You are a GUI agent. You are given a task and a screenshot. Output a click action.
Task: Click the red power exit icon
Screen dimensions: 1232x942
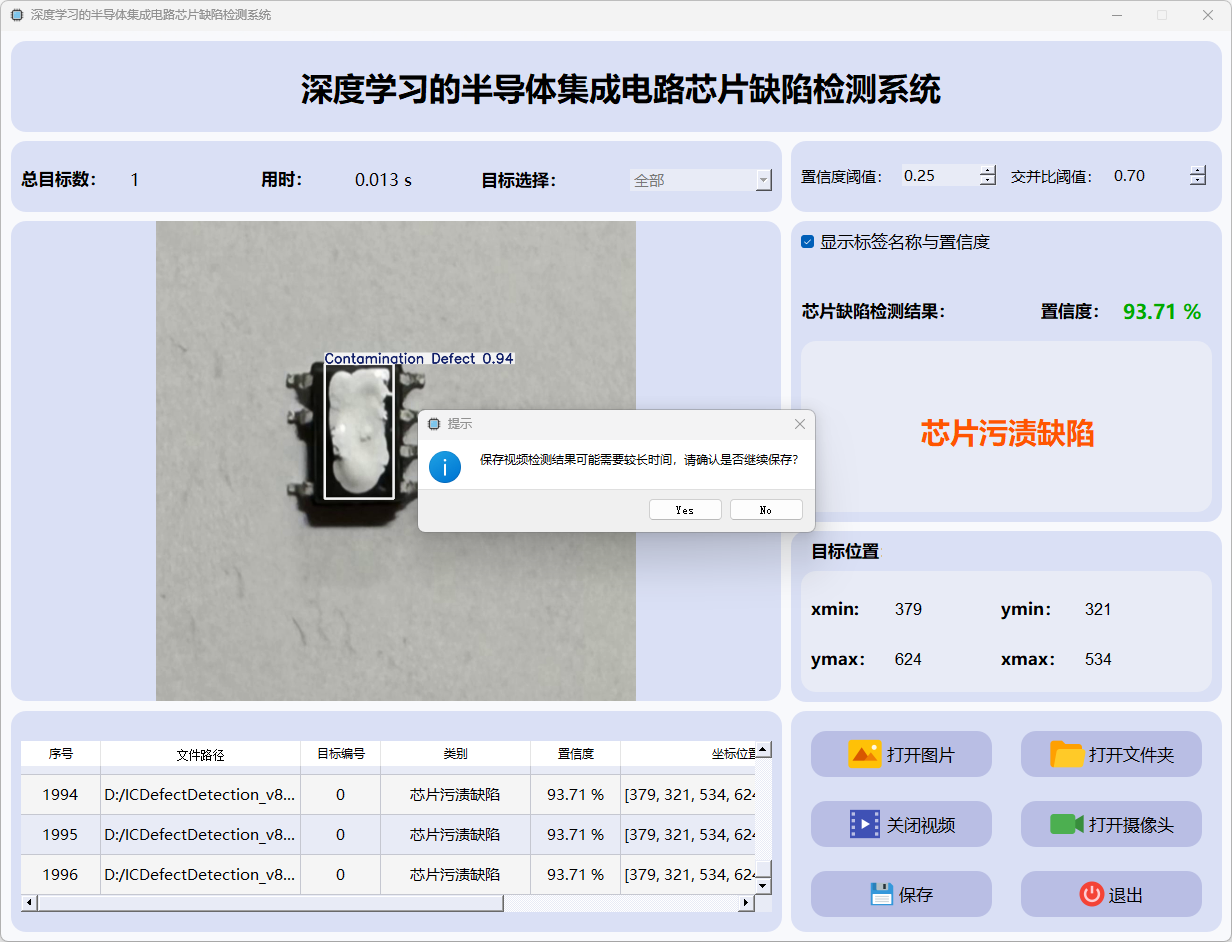click(1091, 894)
